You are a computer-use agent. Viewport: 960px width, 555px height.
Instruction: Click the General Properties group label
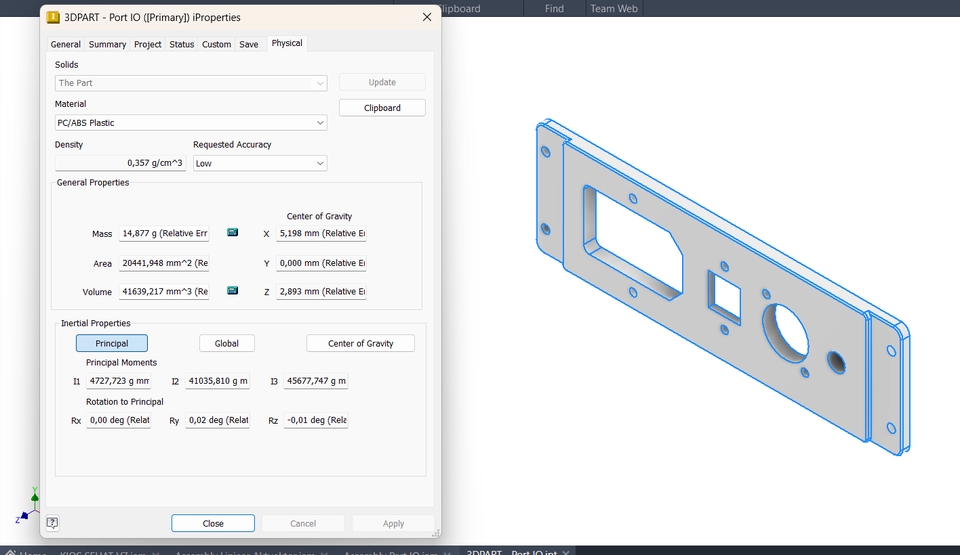[93, 183]
